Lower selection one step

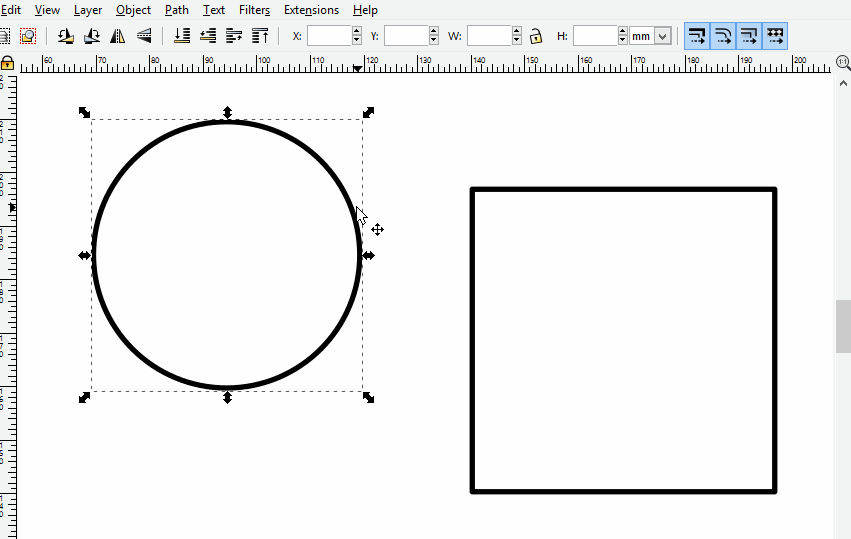tap(208, 36)
